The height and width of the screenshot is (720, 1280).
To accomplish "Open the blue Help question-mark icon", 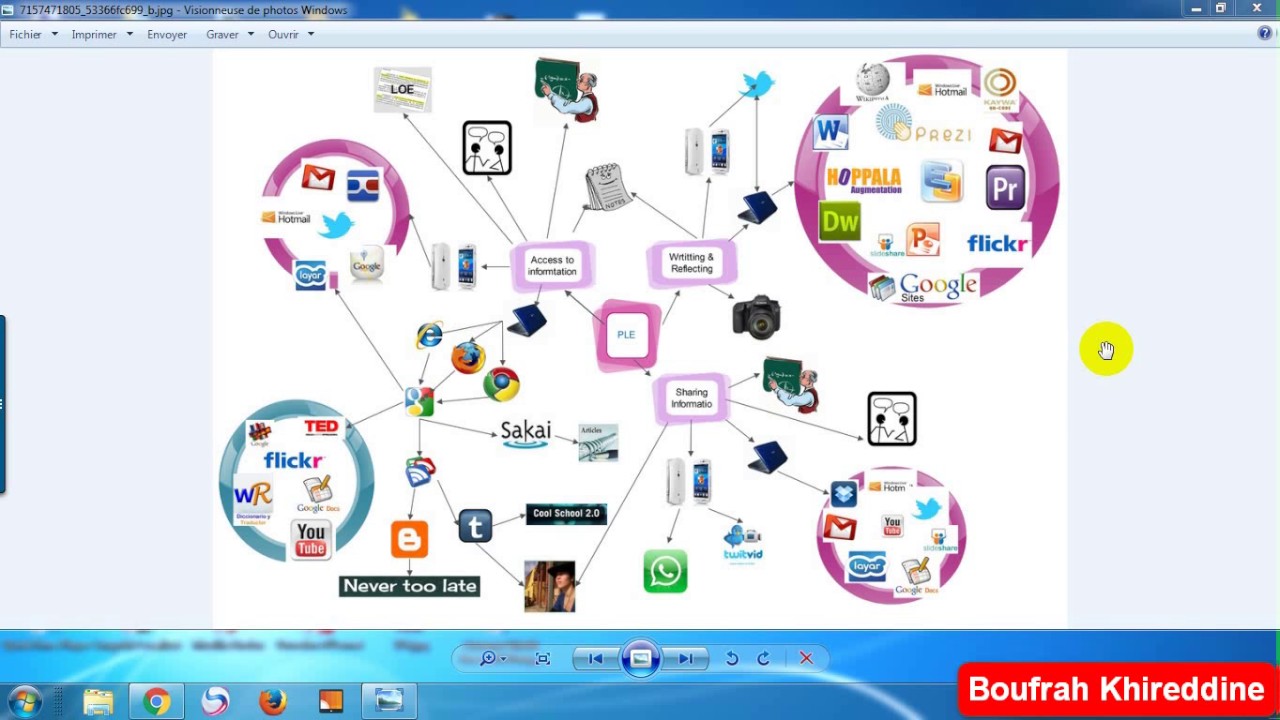I will 1264,33.
